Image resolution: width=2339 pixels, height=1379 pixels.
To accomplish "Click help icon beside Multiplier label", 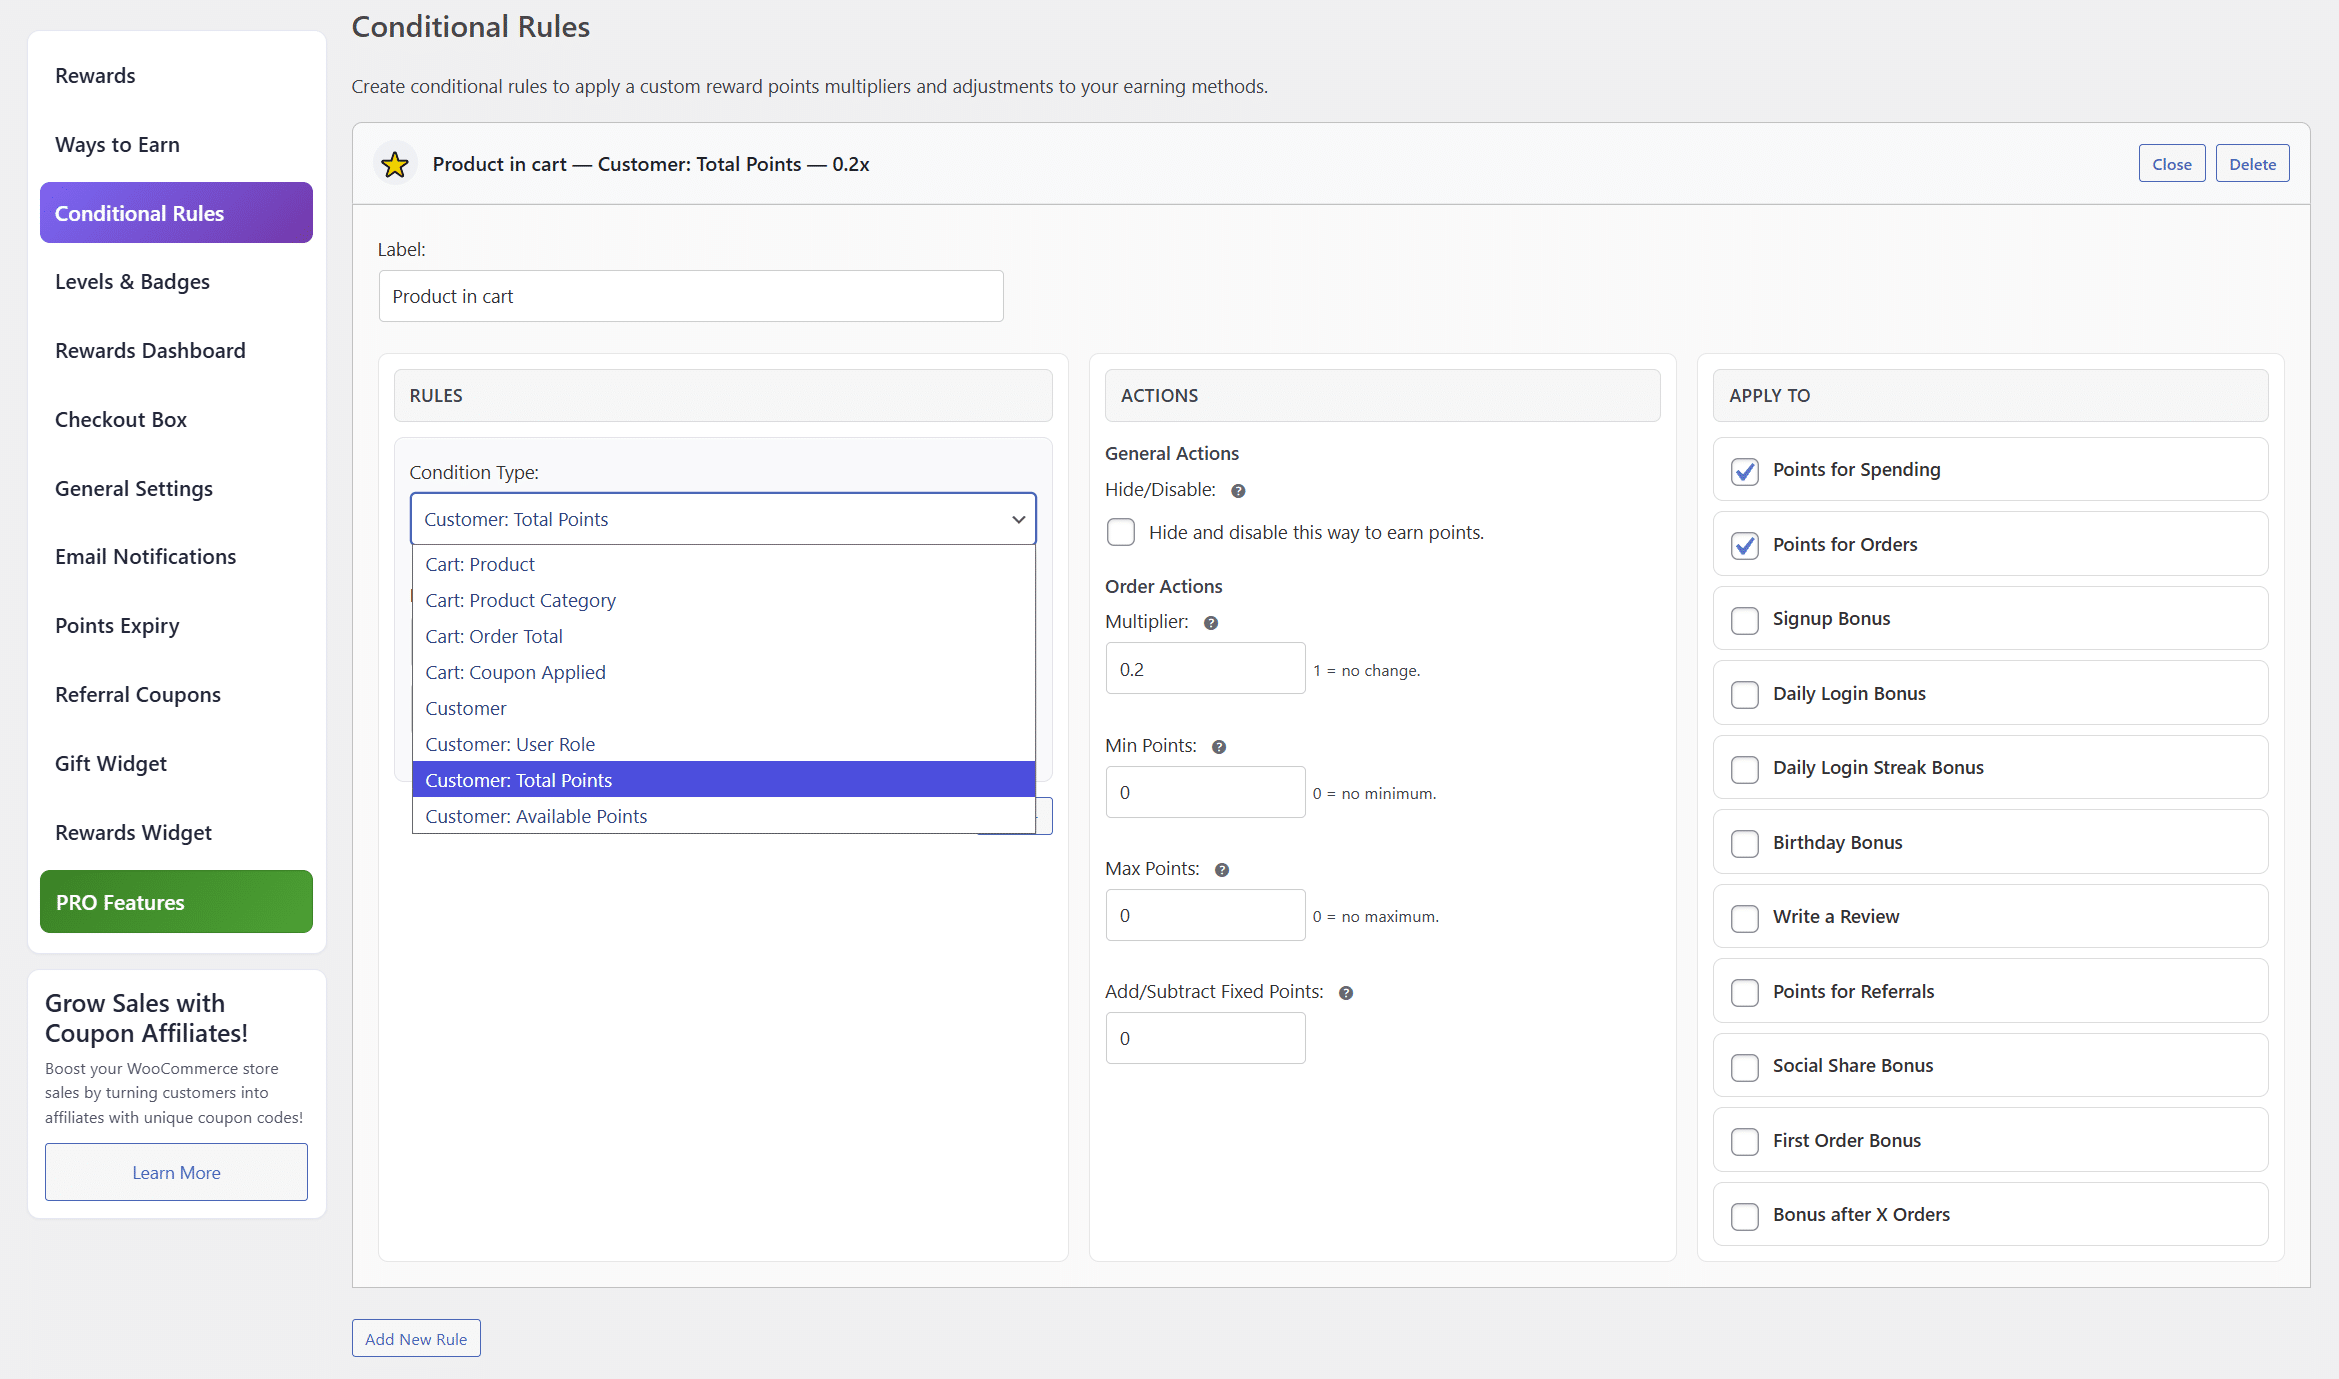I will tap(1211, 623).
